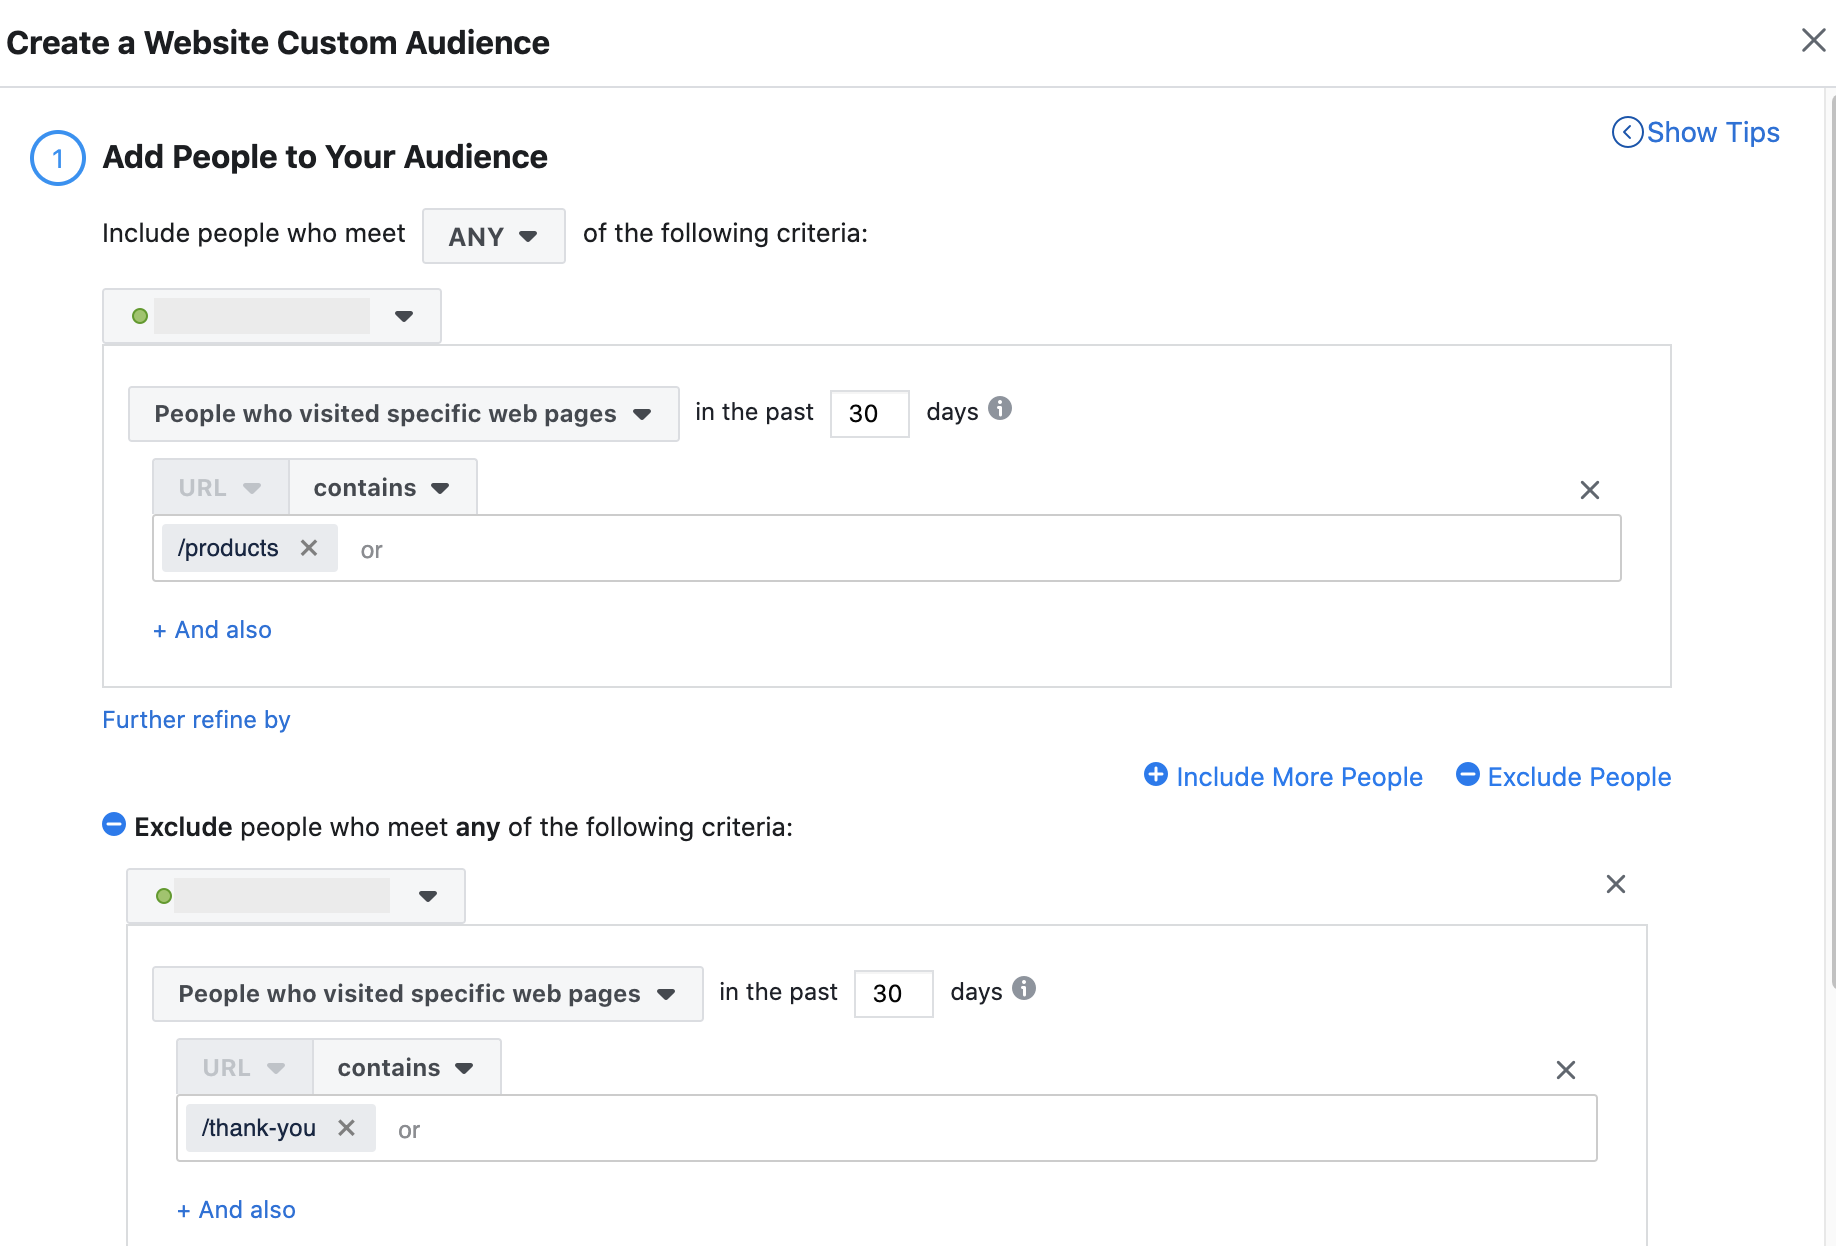Open the URL dropdown in the include section

(219, 487)
